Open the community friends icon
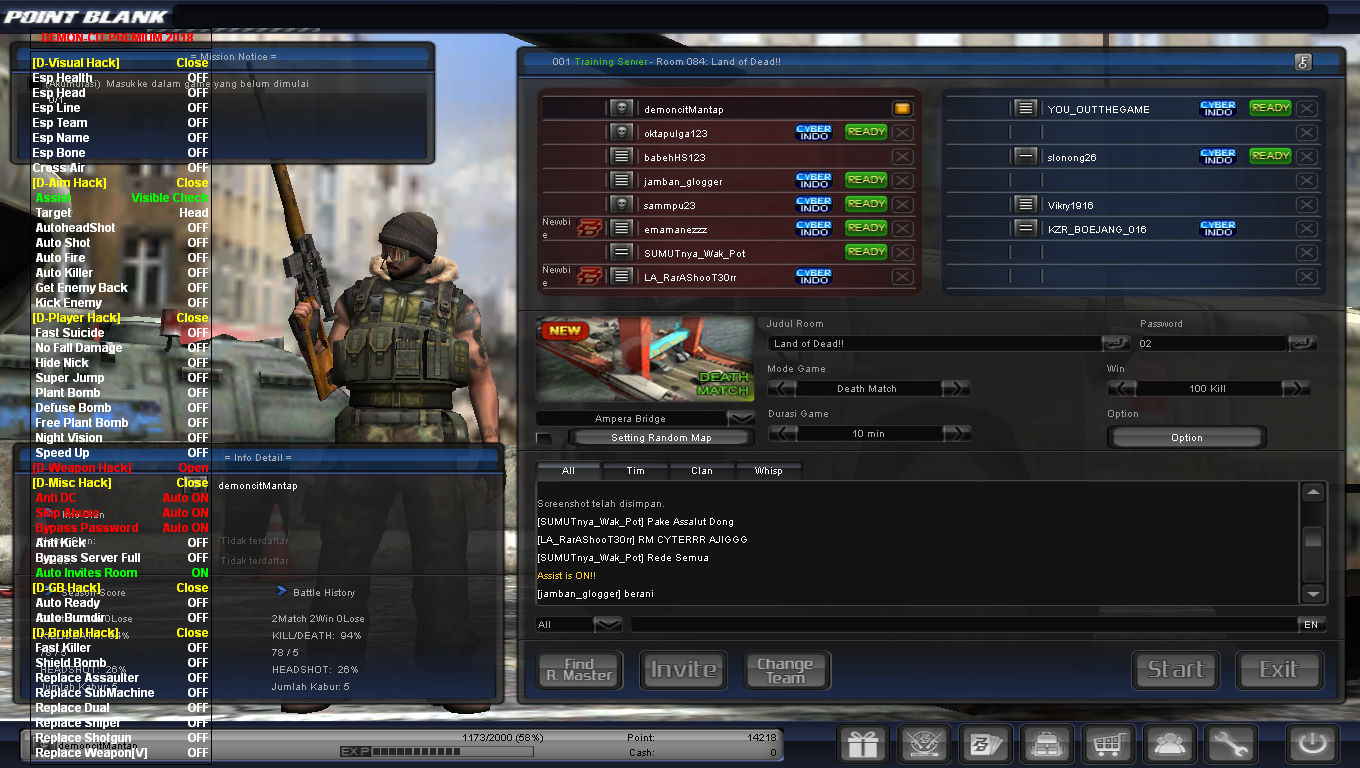The height and width of the screenshot is (768, 1360). 1170,744
